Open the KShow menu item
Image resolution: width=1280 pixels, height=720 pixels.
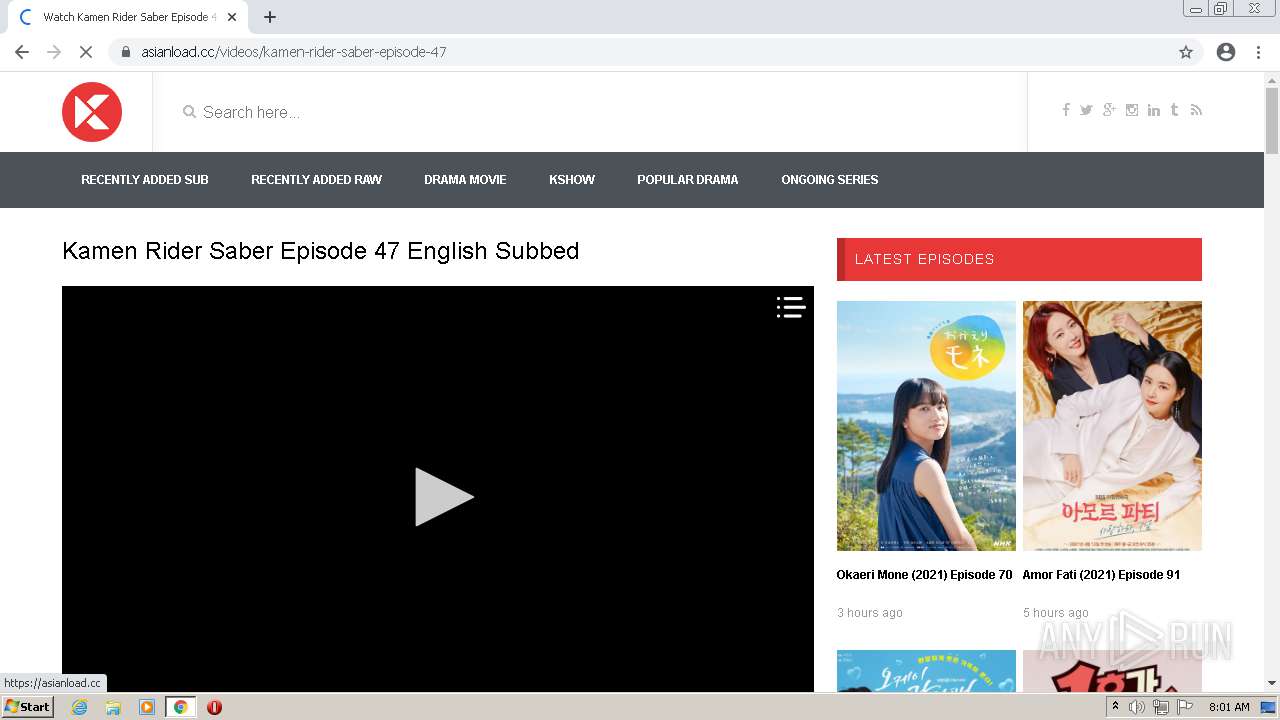point(572,180)
